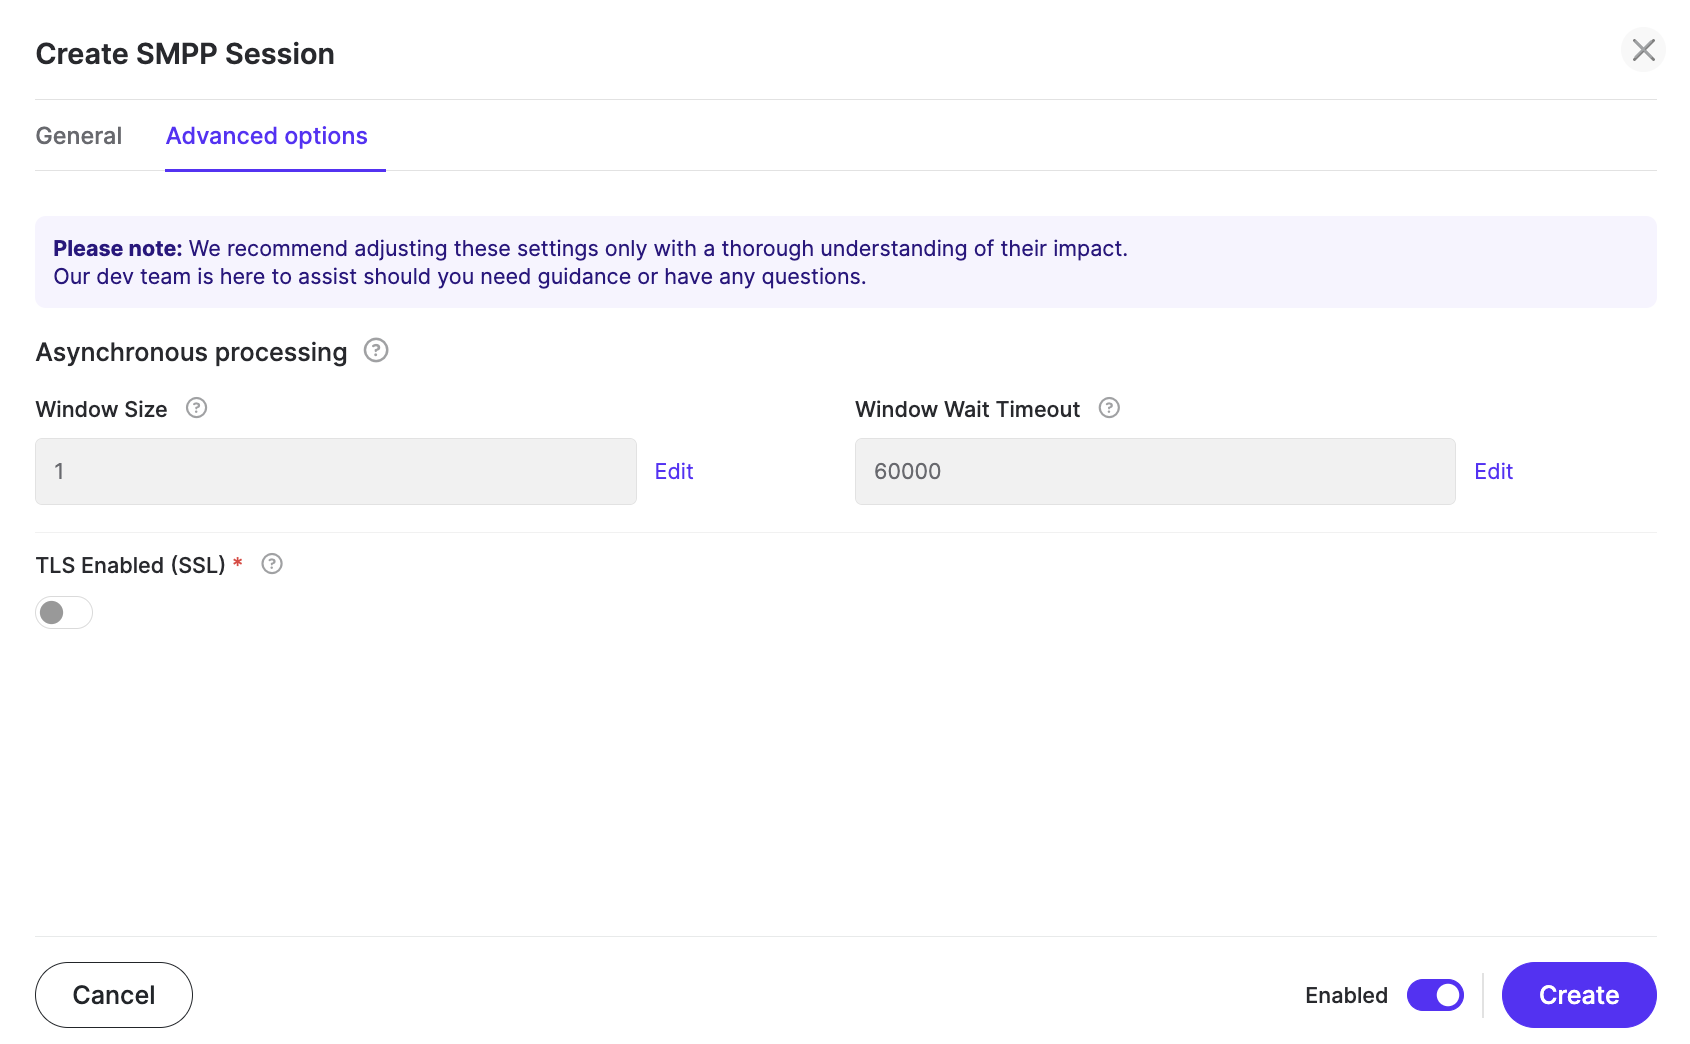Image resolution: width=1690 pixels, height=1044 pixels.
Task: Switch to the General tab
Action: coord(78,136)
